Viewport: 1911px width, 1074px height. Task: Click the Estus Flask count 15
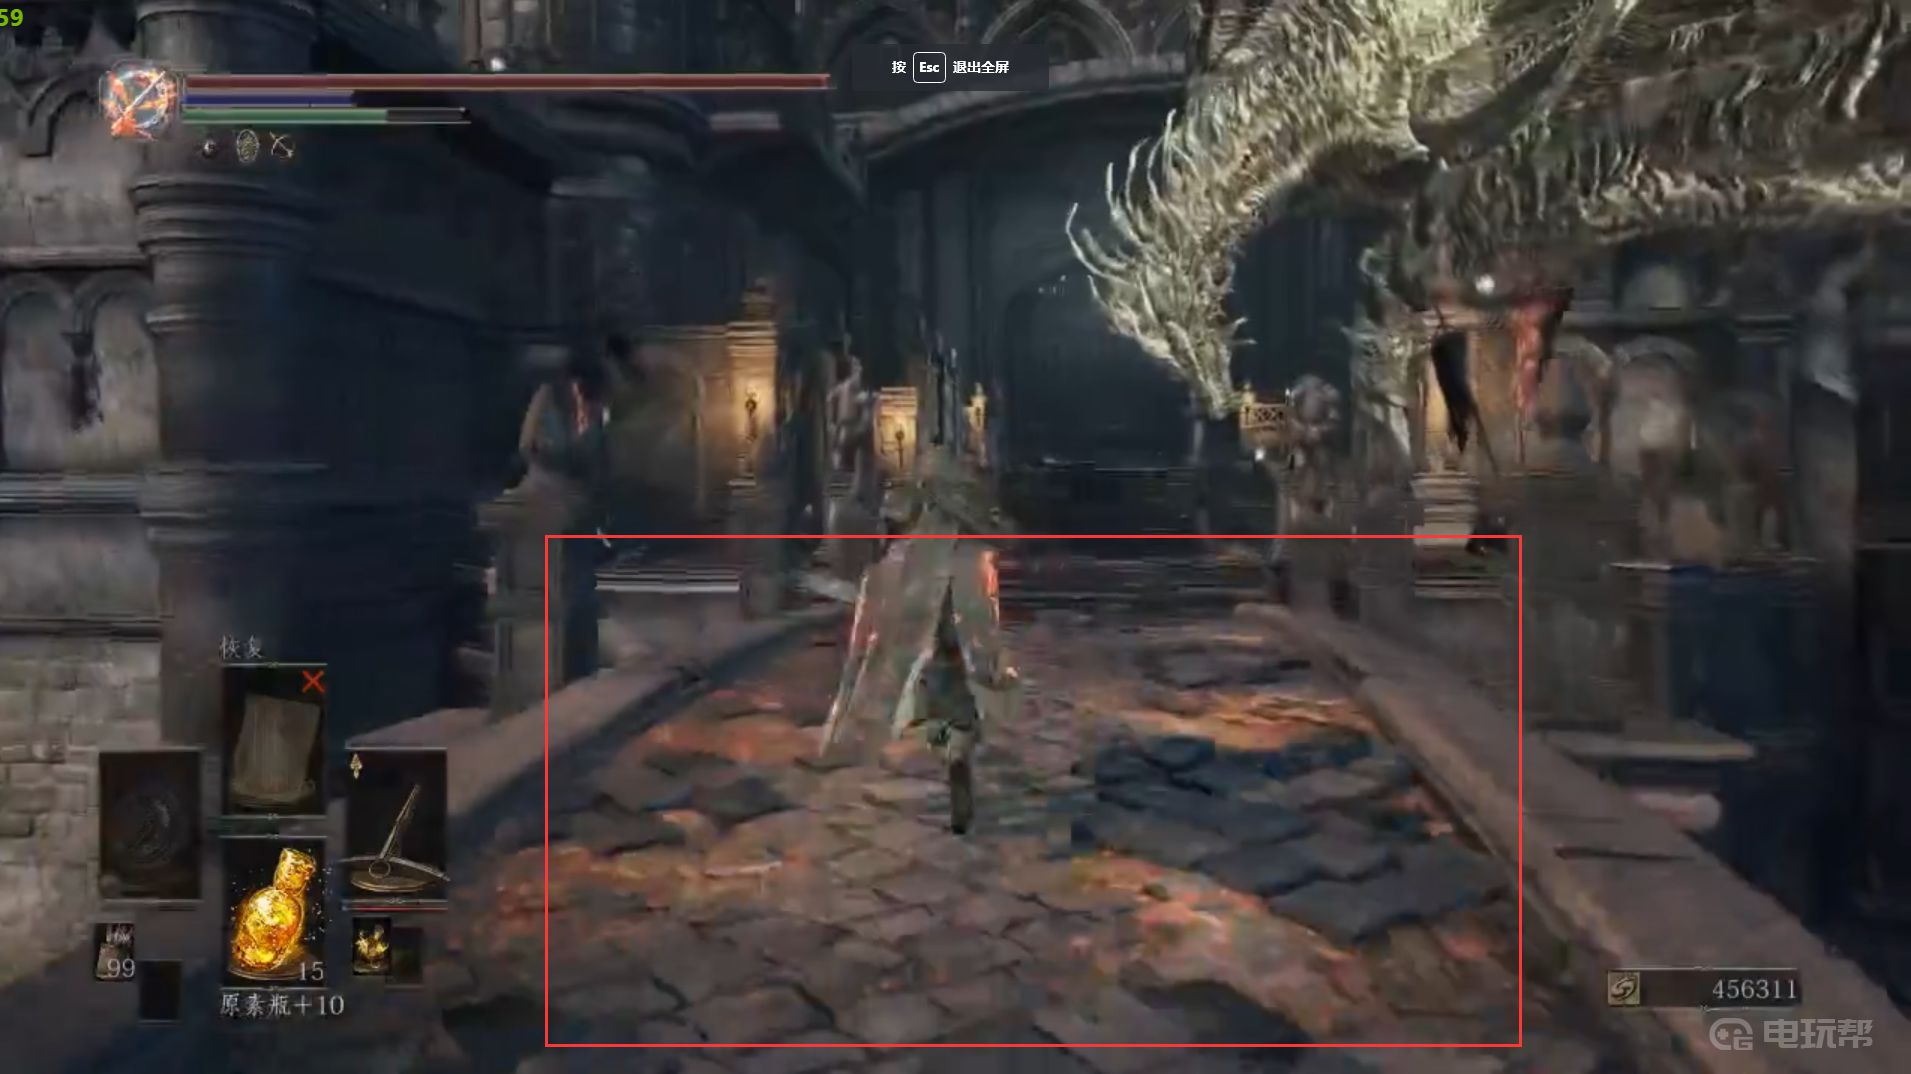310,971
